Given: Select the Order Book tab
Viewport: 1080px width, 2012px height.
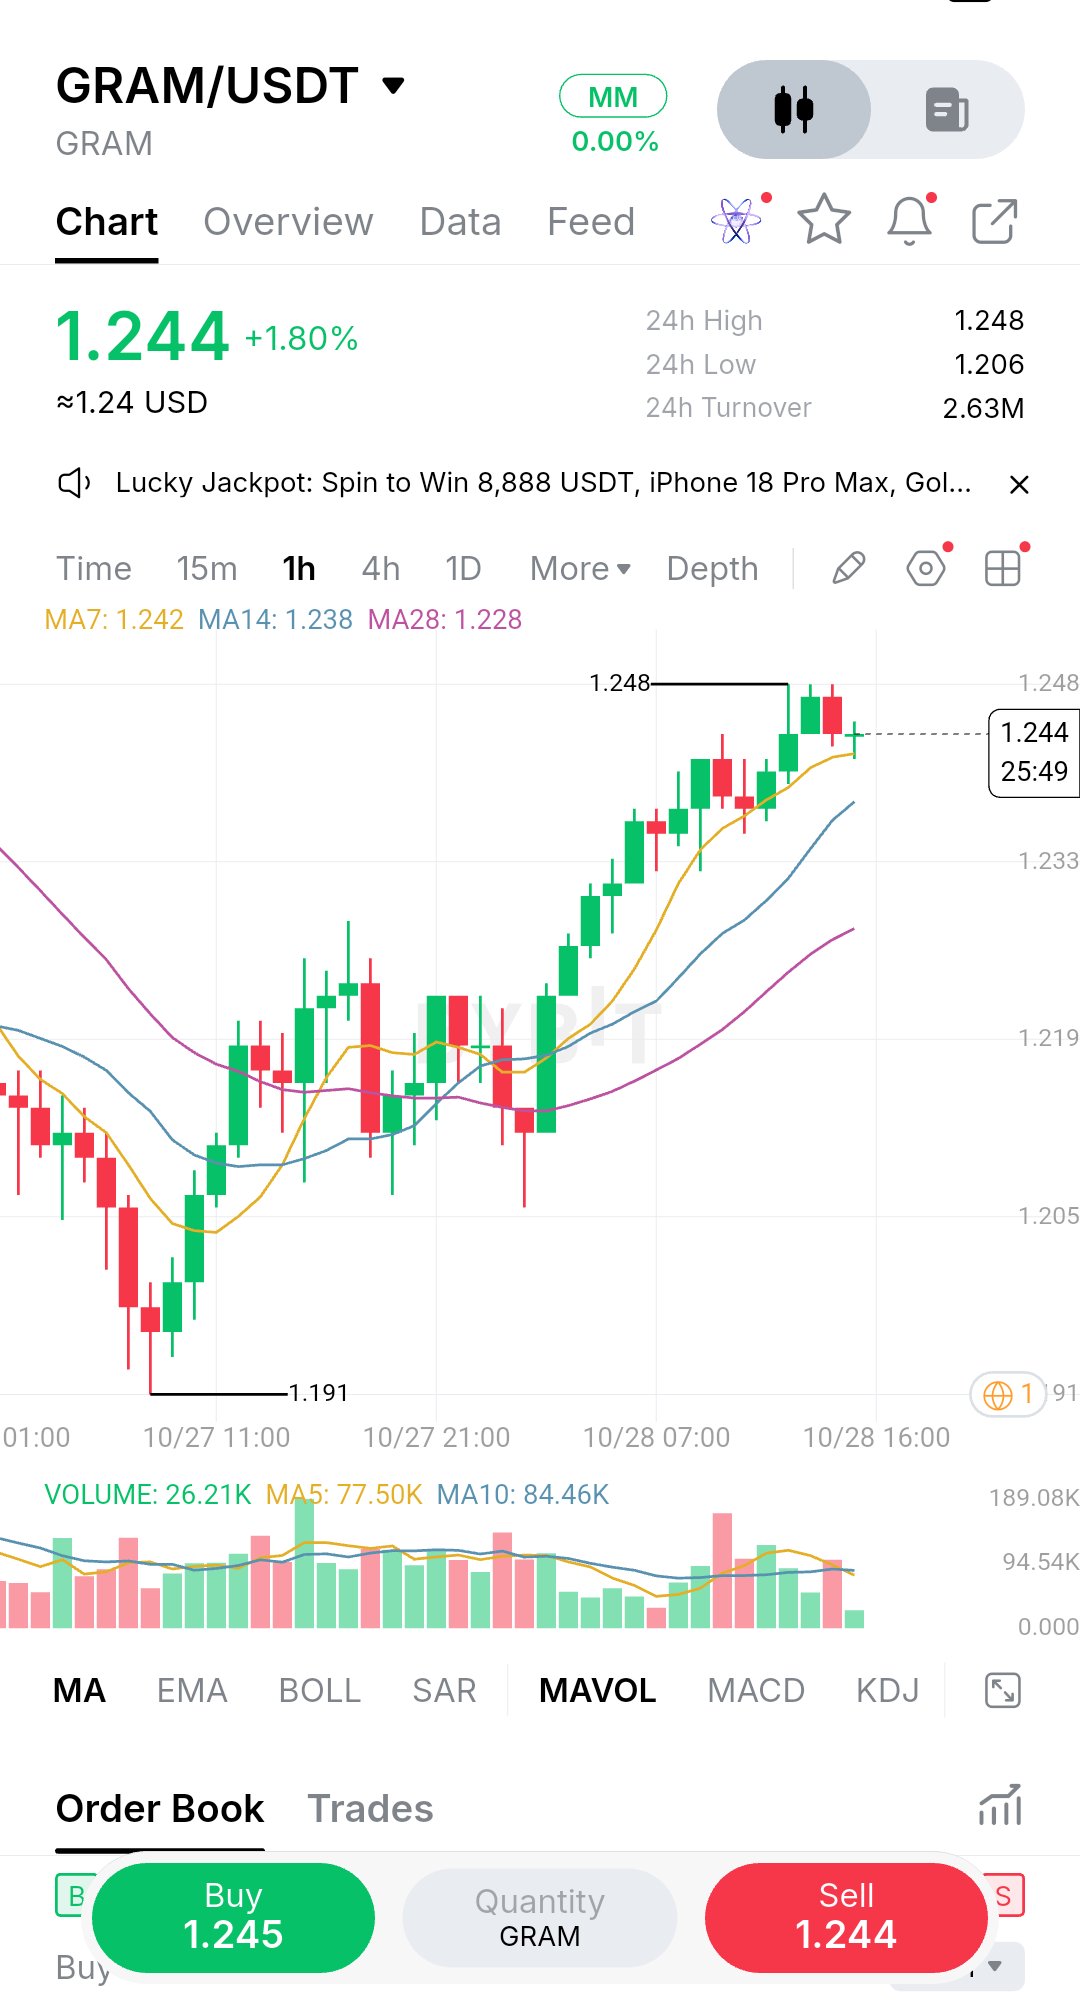Looking at the screenshot, I should [x=160, y=1808].
